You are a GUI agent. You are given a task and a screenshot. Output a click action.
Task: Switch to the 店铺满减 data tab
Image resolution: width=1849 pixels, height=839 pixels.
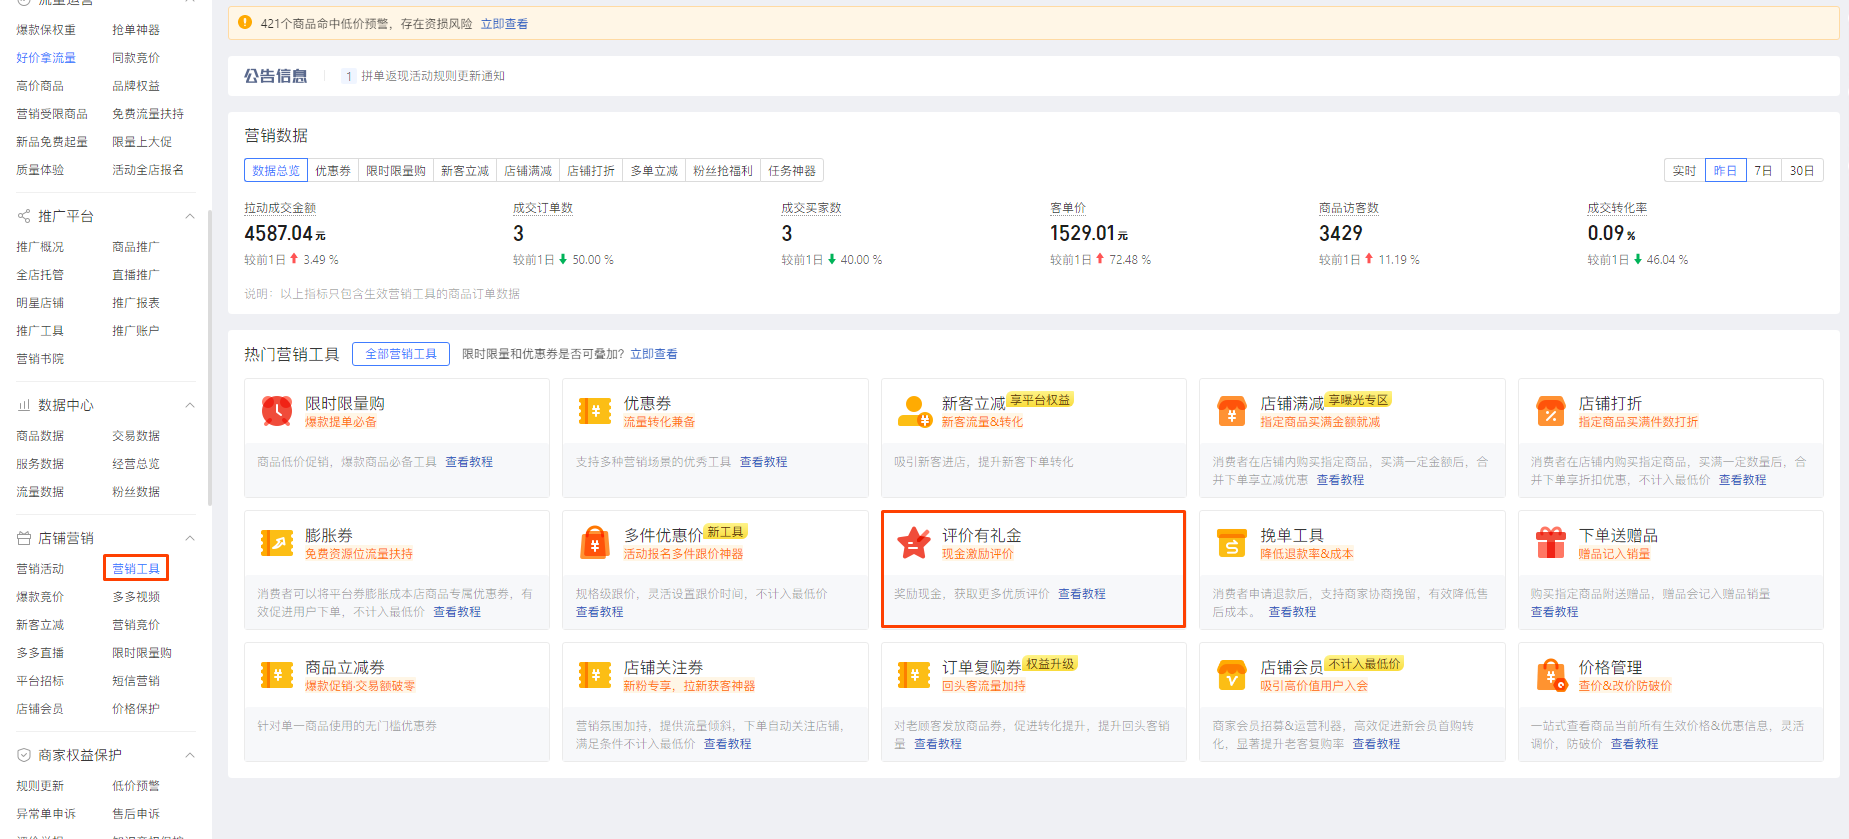528,171
